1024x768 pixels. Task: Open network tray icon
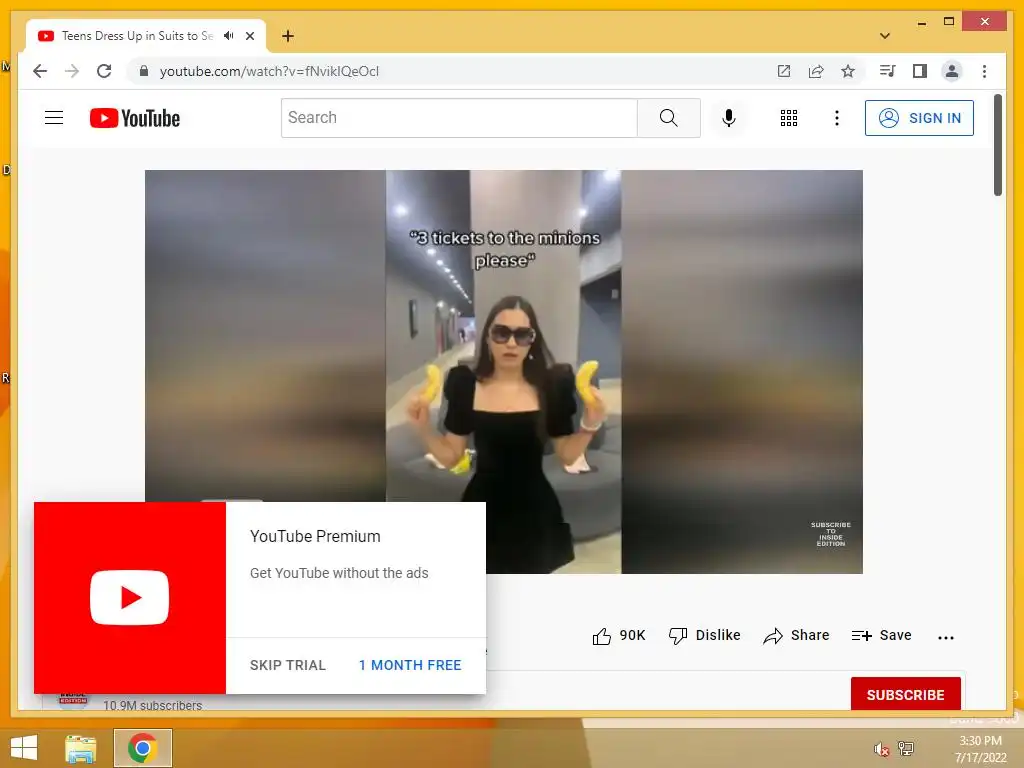pyautogui.click(x=906, y=749)
